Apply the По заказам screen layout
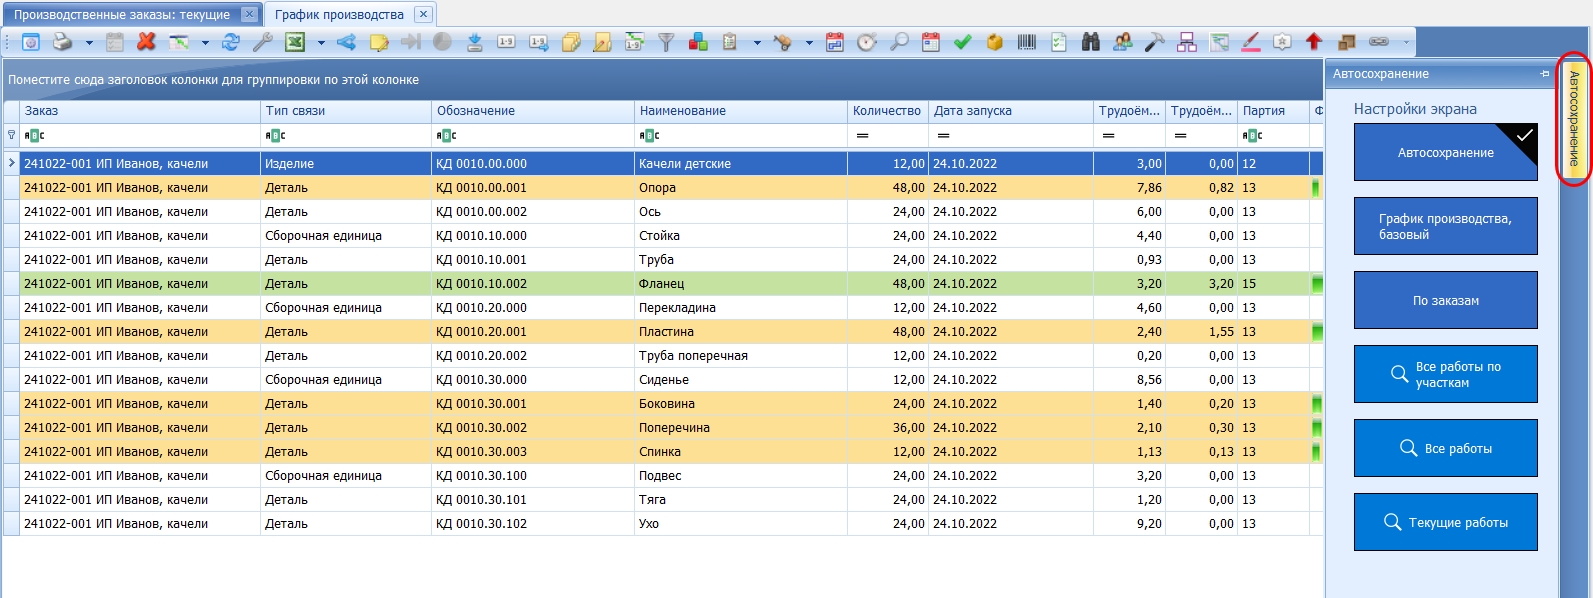Screen dimensions: 1593x598 [x=1446, y=301]
